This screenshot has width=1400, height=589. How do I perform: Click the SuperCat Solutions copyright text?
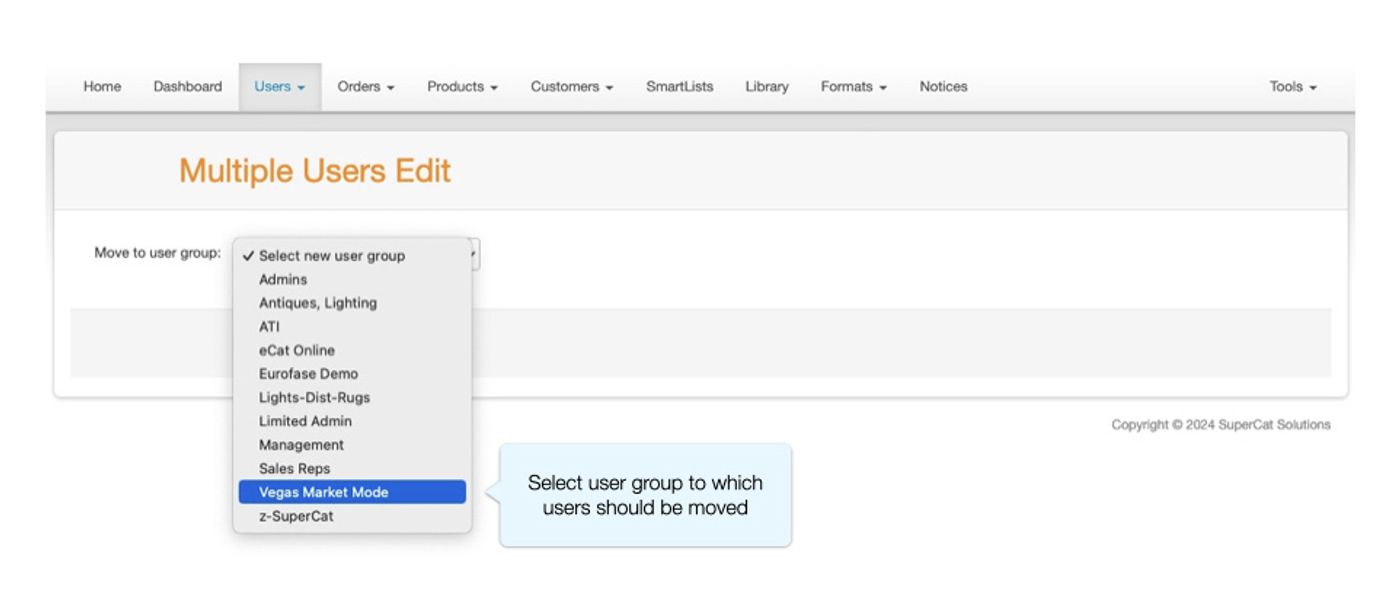(1221, 425)
